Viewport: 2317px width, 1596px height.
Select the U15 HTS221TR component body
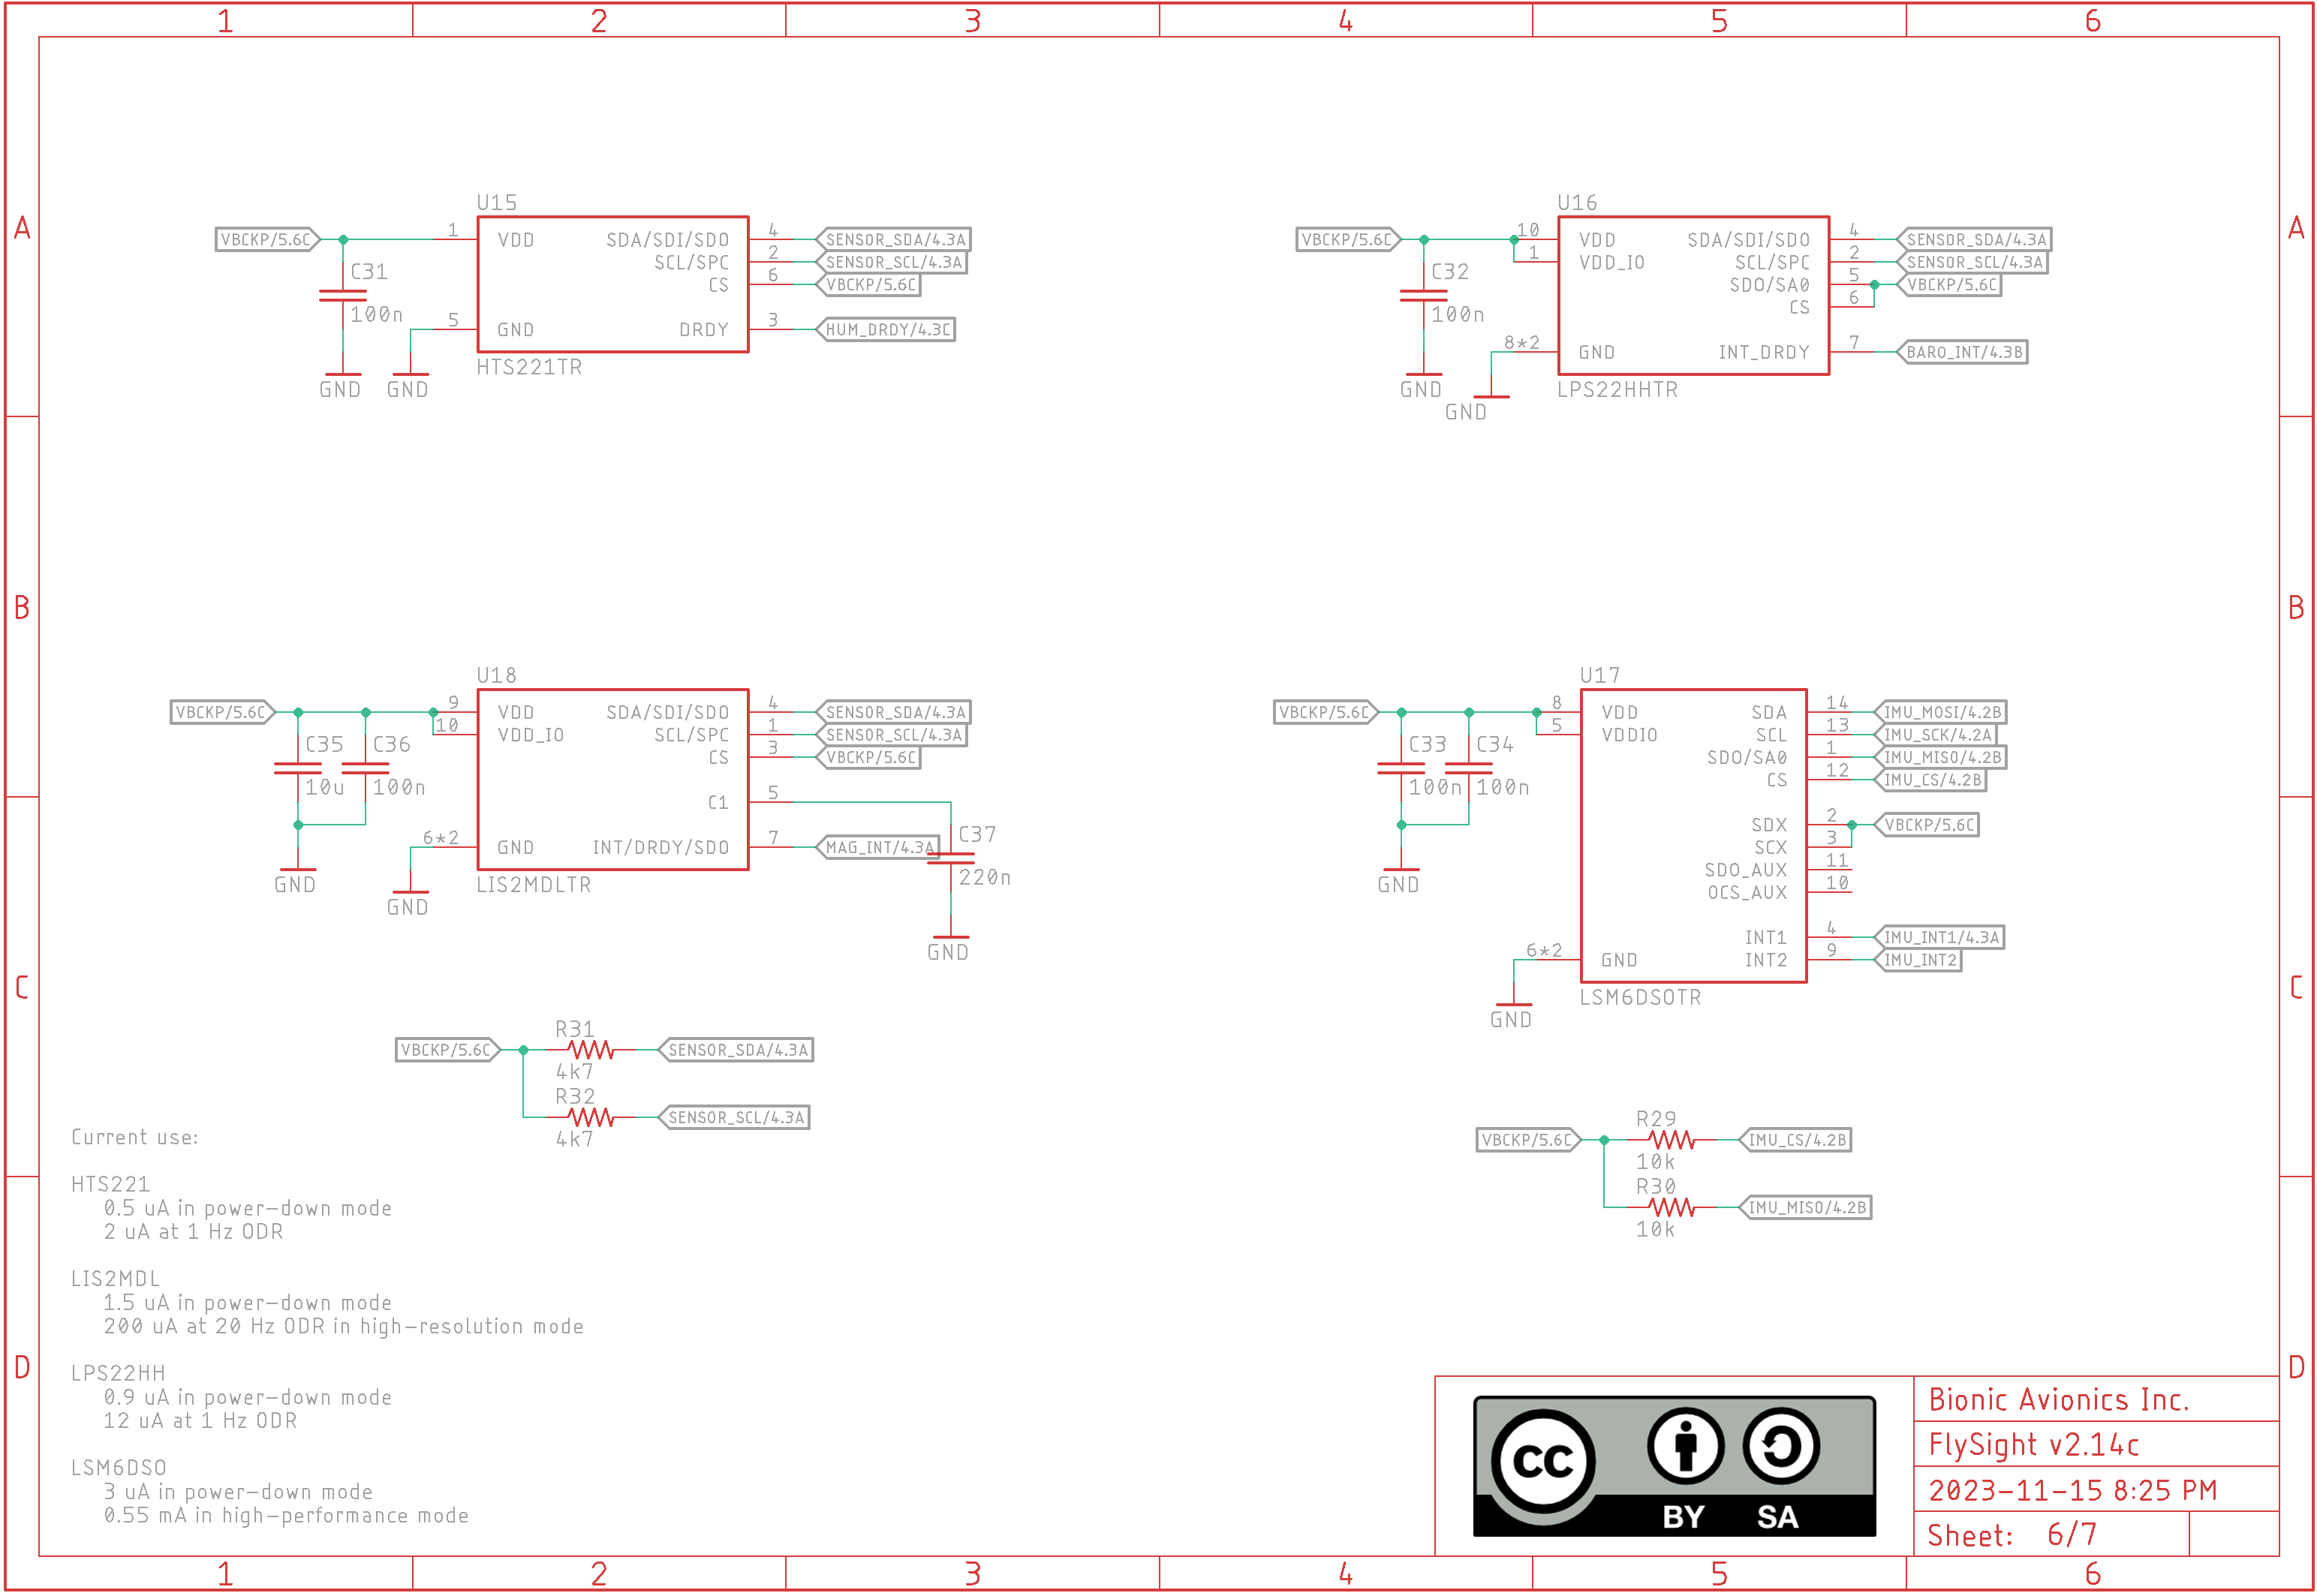pyautogui.click(x=612, y=285)
